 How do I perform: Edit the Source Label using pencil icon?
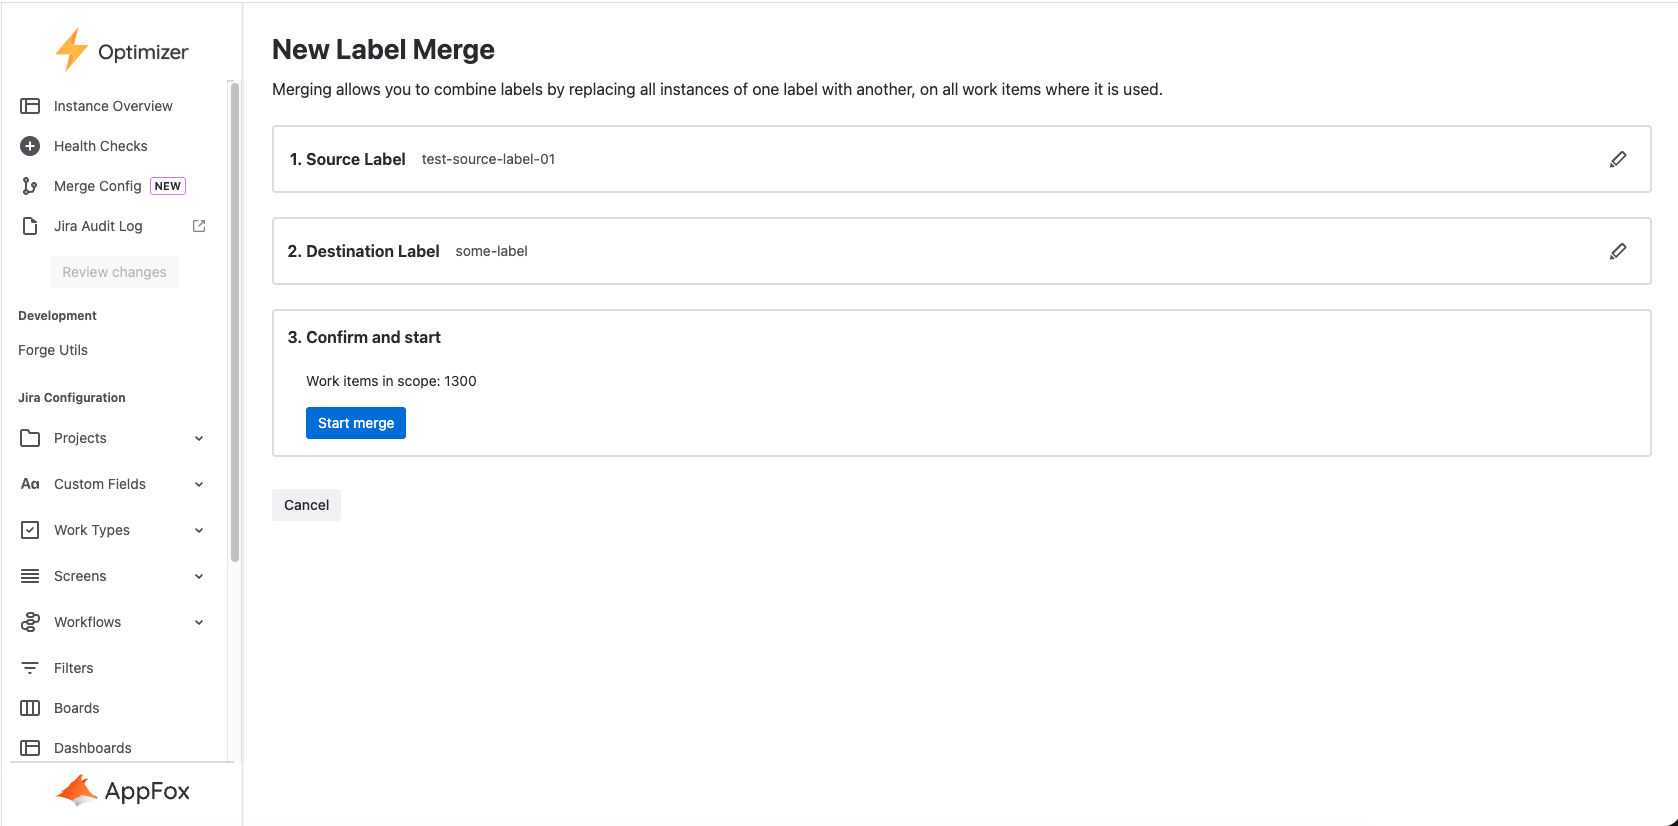(1618, 159)
